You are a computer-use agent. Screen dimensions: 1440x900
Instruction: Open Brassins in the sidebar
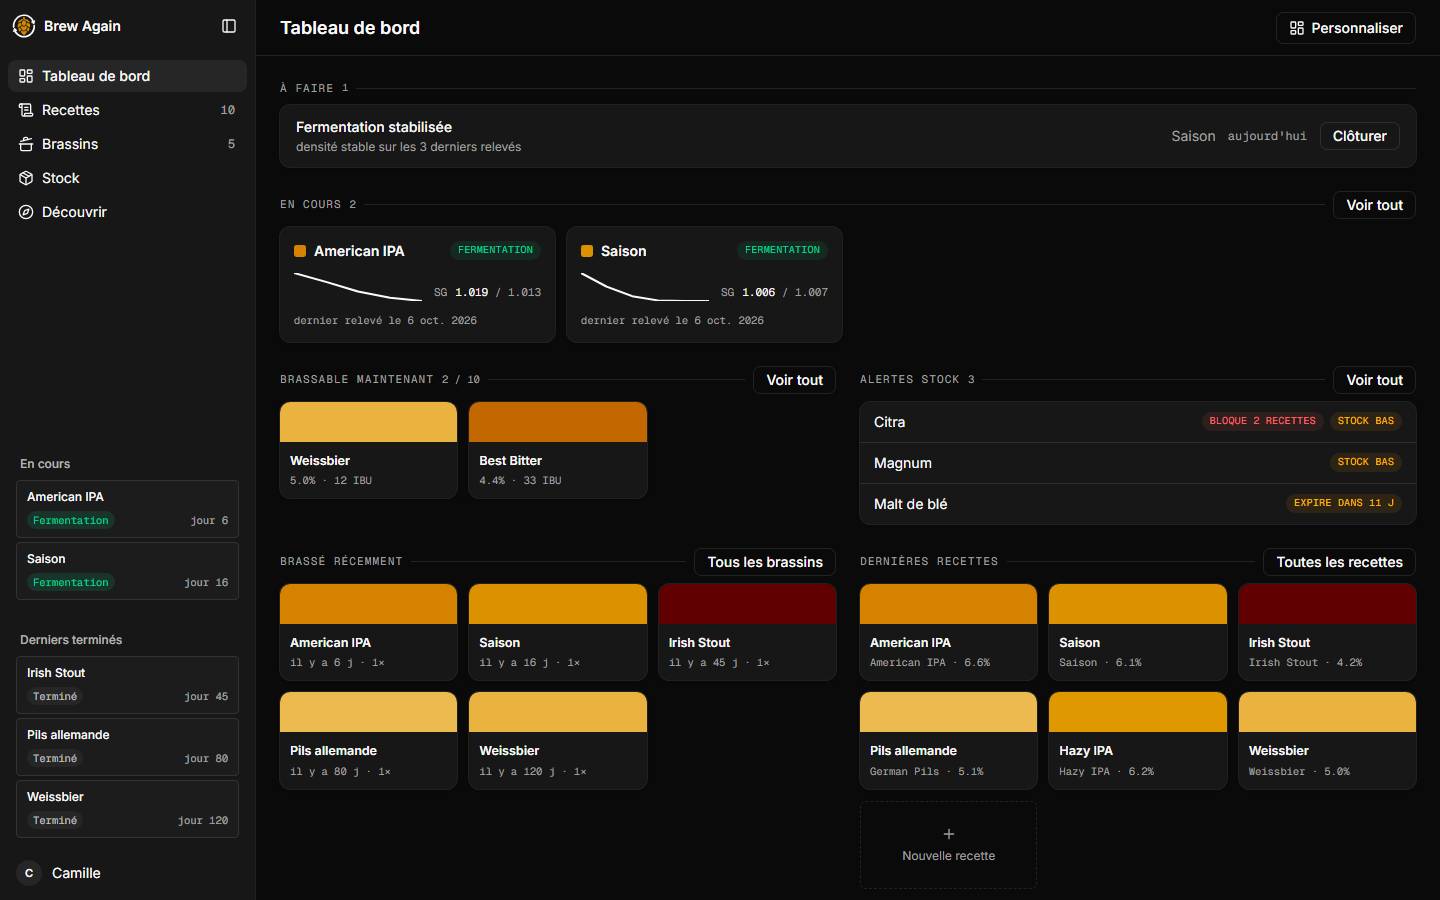[x=127, y=144]
